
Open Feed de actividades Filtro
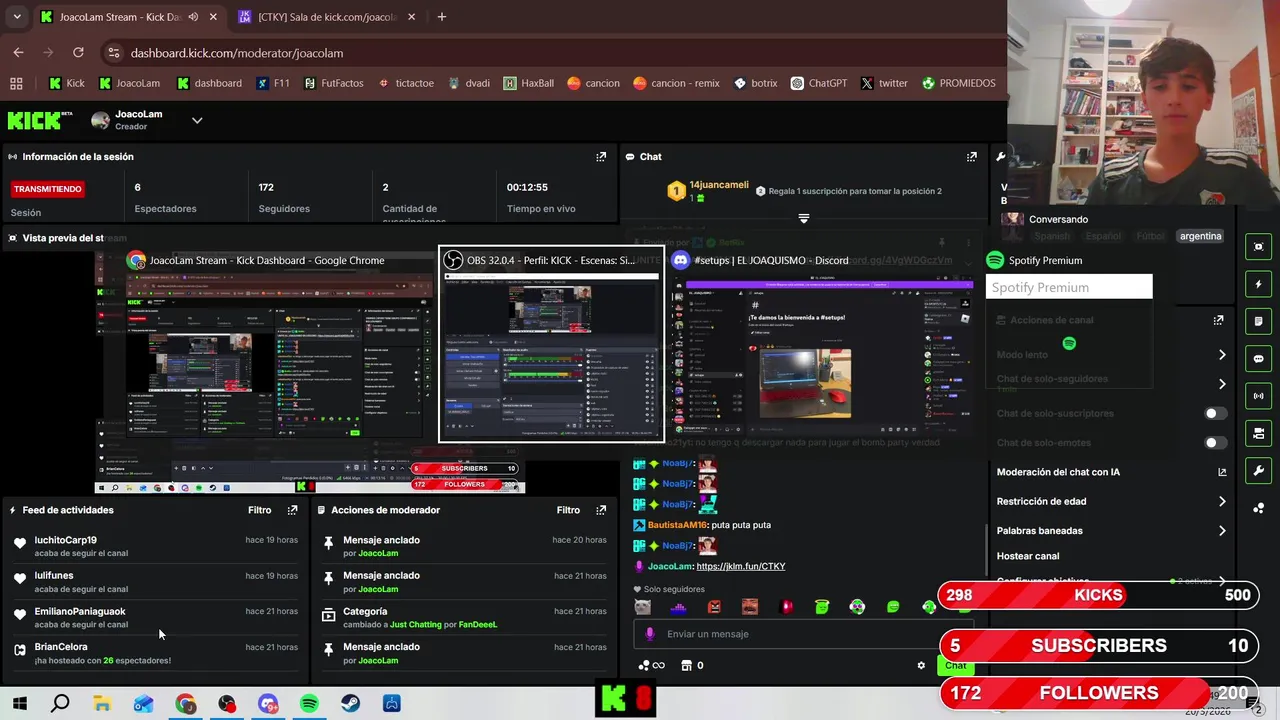point(259,510)
